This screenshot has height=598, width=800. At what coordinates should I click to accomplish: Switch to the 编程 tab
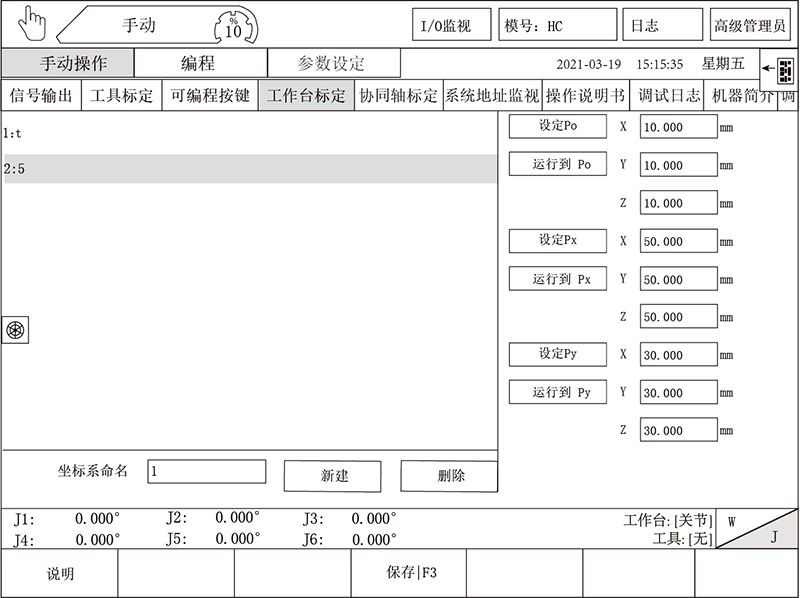coord(198,61)
